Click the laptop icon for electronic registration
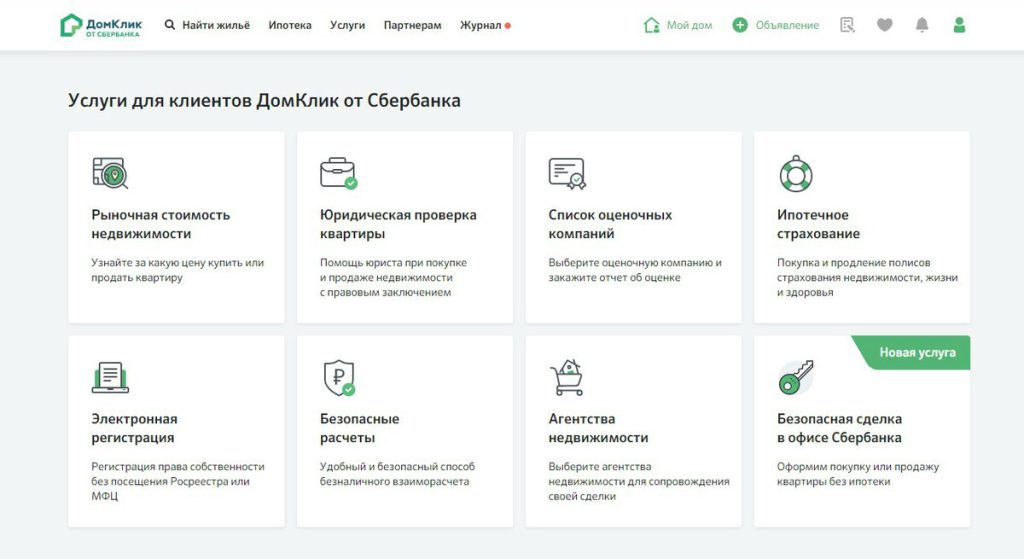 [110, 377]
